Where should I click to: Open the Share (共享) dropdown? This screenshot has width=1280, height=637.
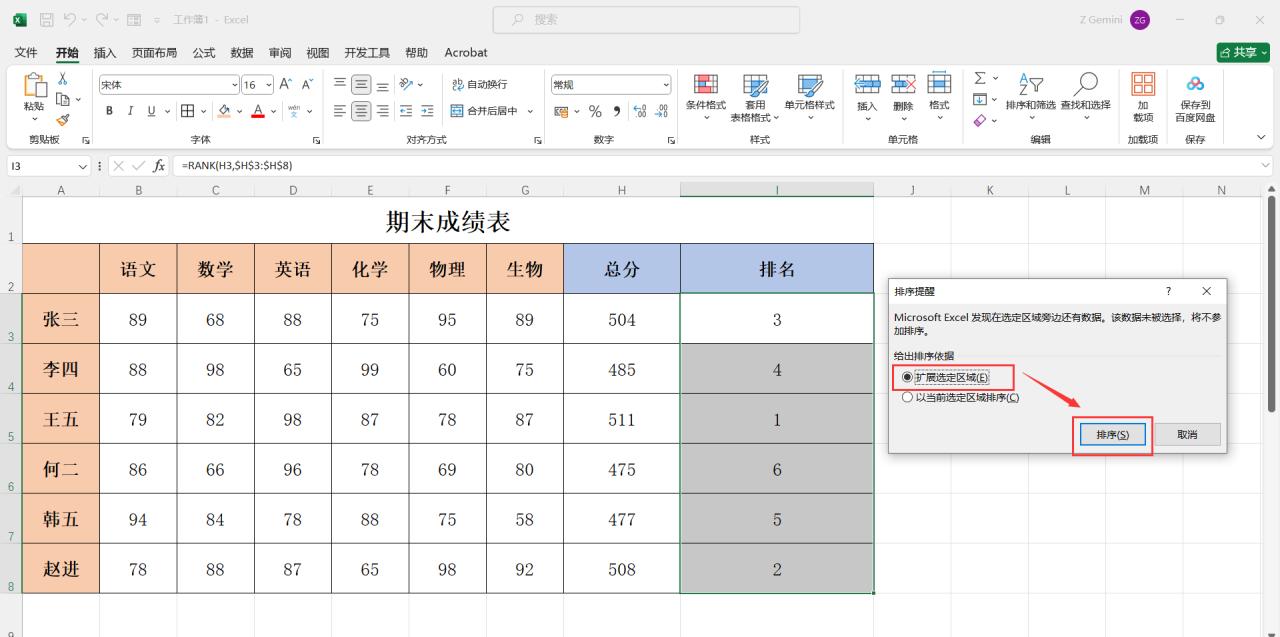pyautogui.click(x=1243, y=52)
